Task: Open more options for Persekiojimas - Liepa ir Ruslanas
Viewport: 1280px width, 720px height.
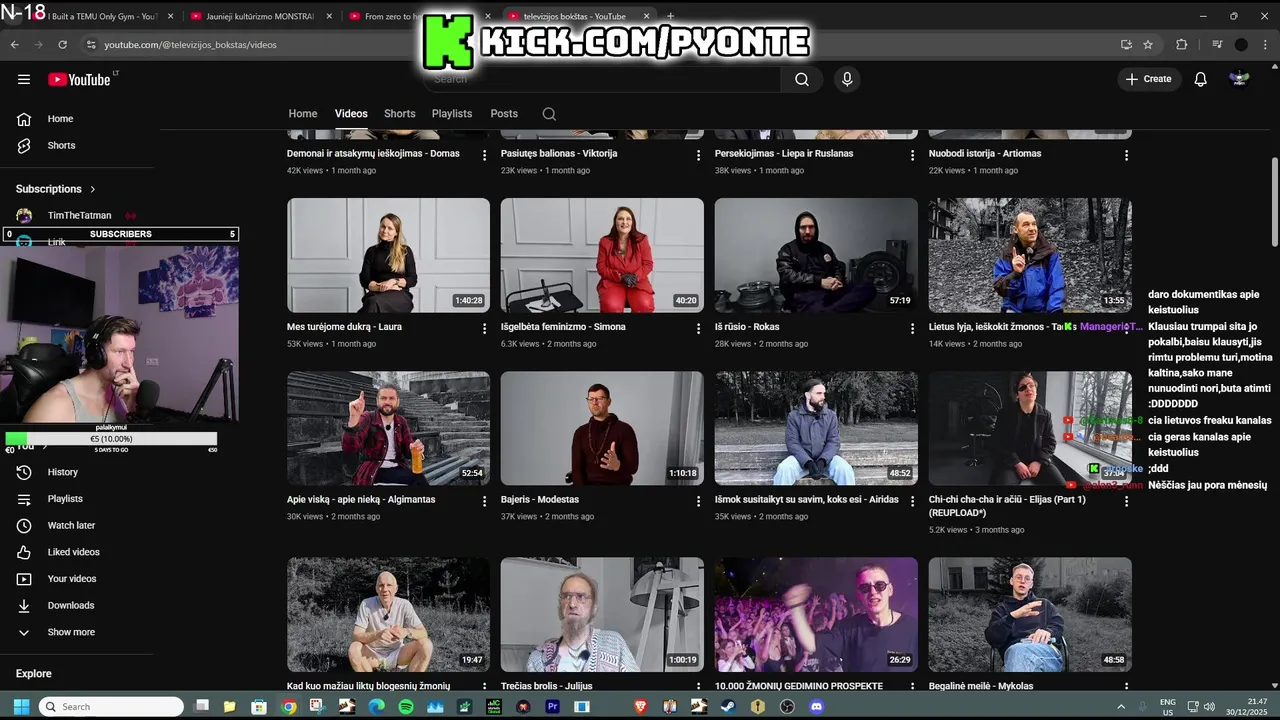Action: [x=912, y=155]
